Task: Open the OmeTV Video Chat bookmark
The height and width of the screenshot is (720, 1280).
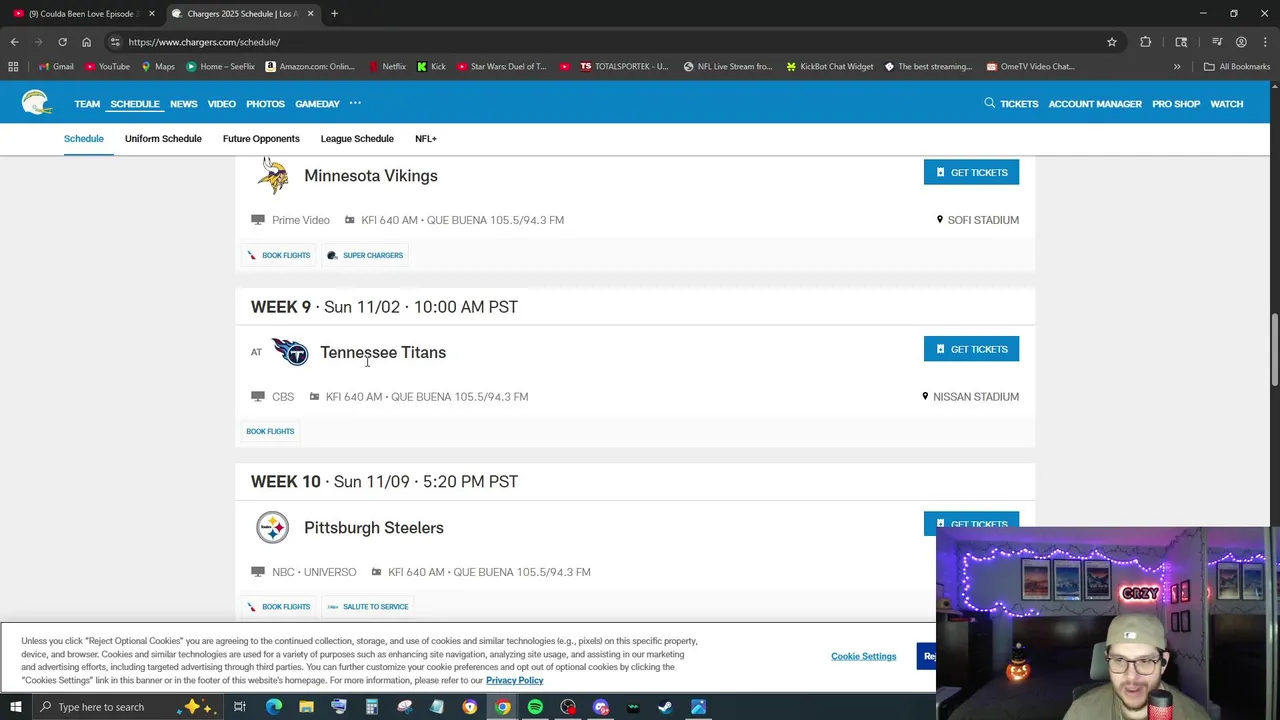Action: point(1030,66)
